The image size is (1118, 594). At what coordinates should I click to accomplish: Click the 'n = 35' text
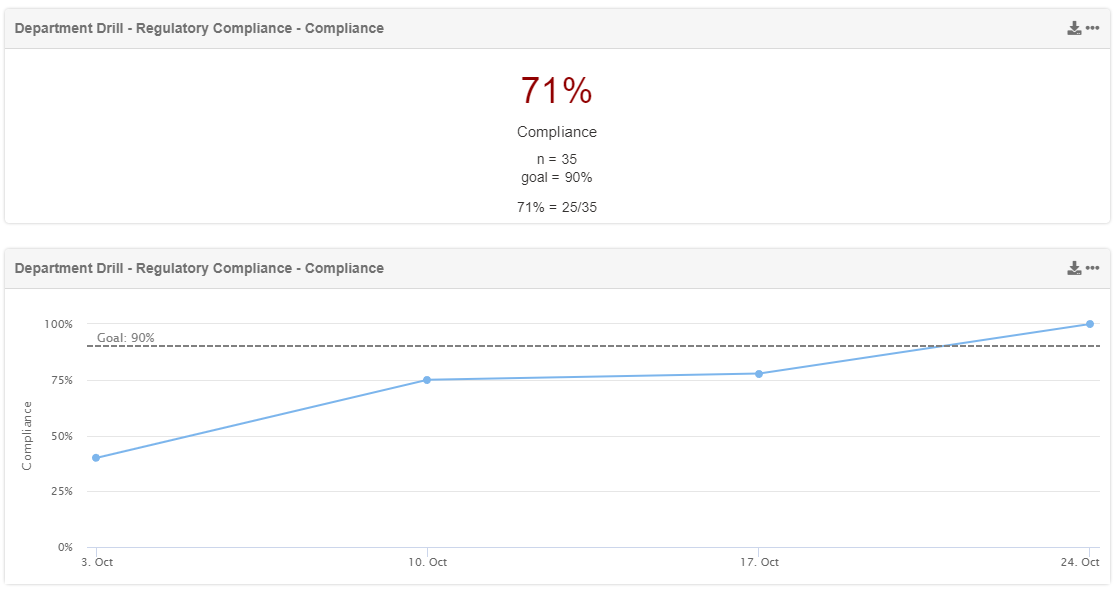[x=557, y=159]
